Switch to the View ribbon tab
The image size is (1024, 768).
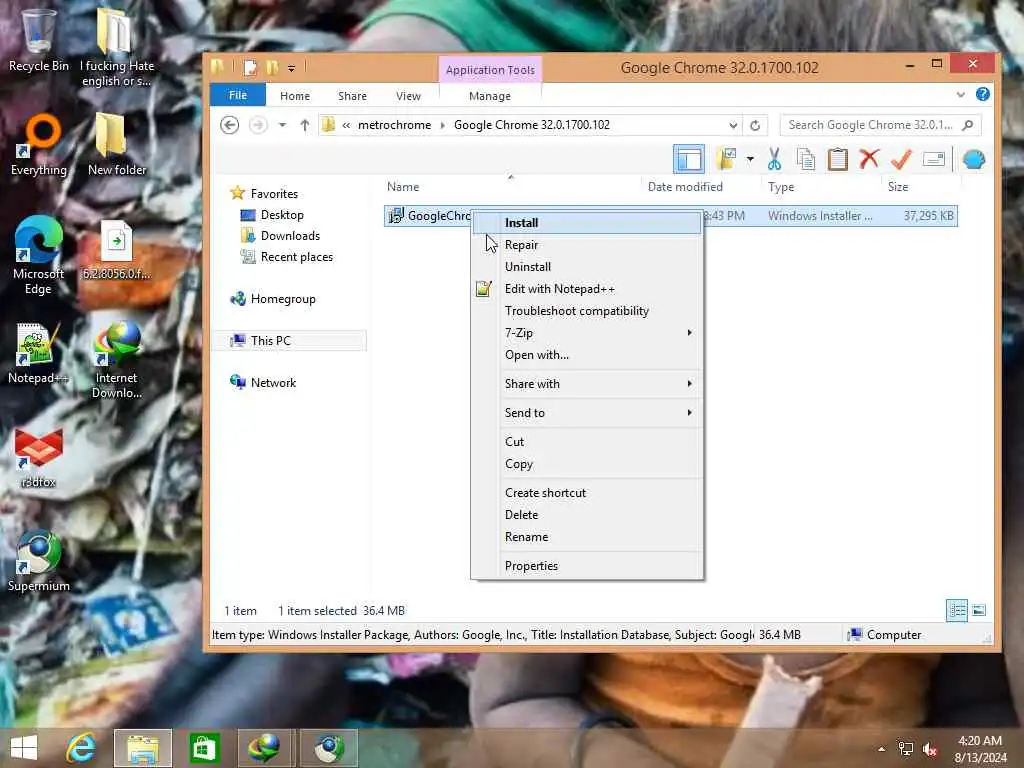408,96
